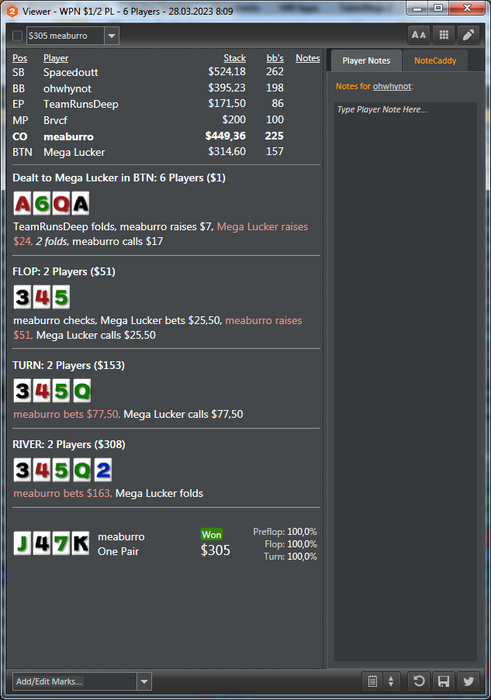Sort by the Stack column header
This screenshot has width=491, height=700.
234,58
